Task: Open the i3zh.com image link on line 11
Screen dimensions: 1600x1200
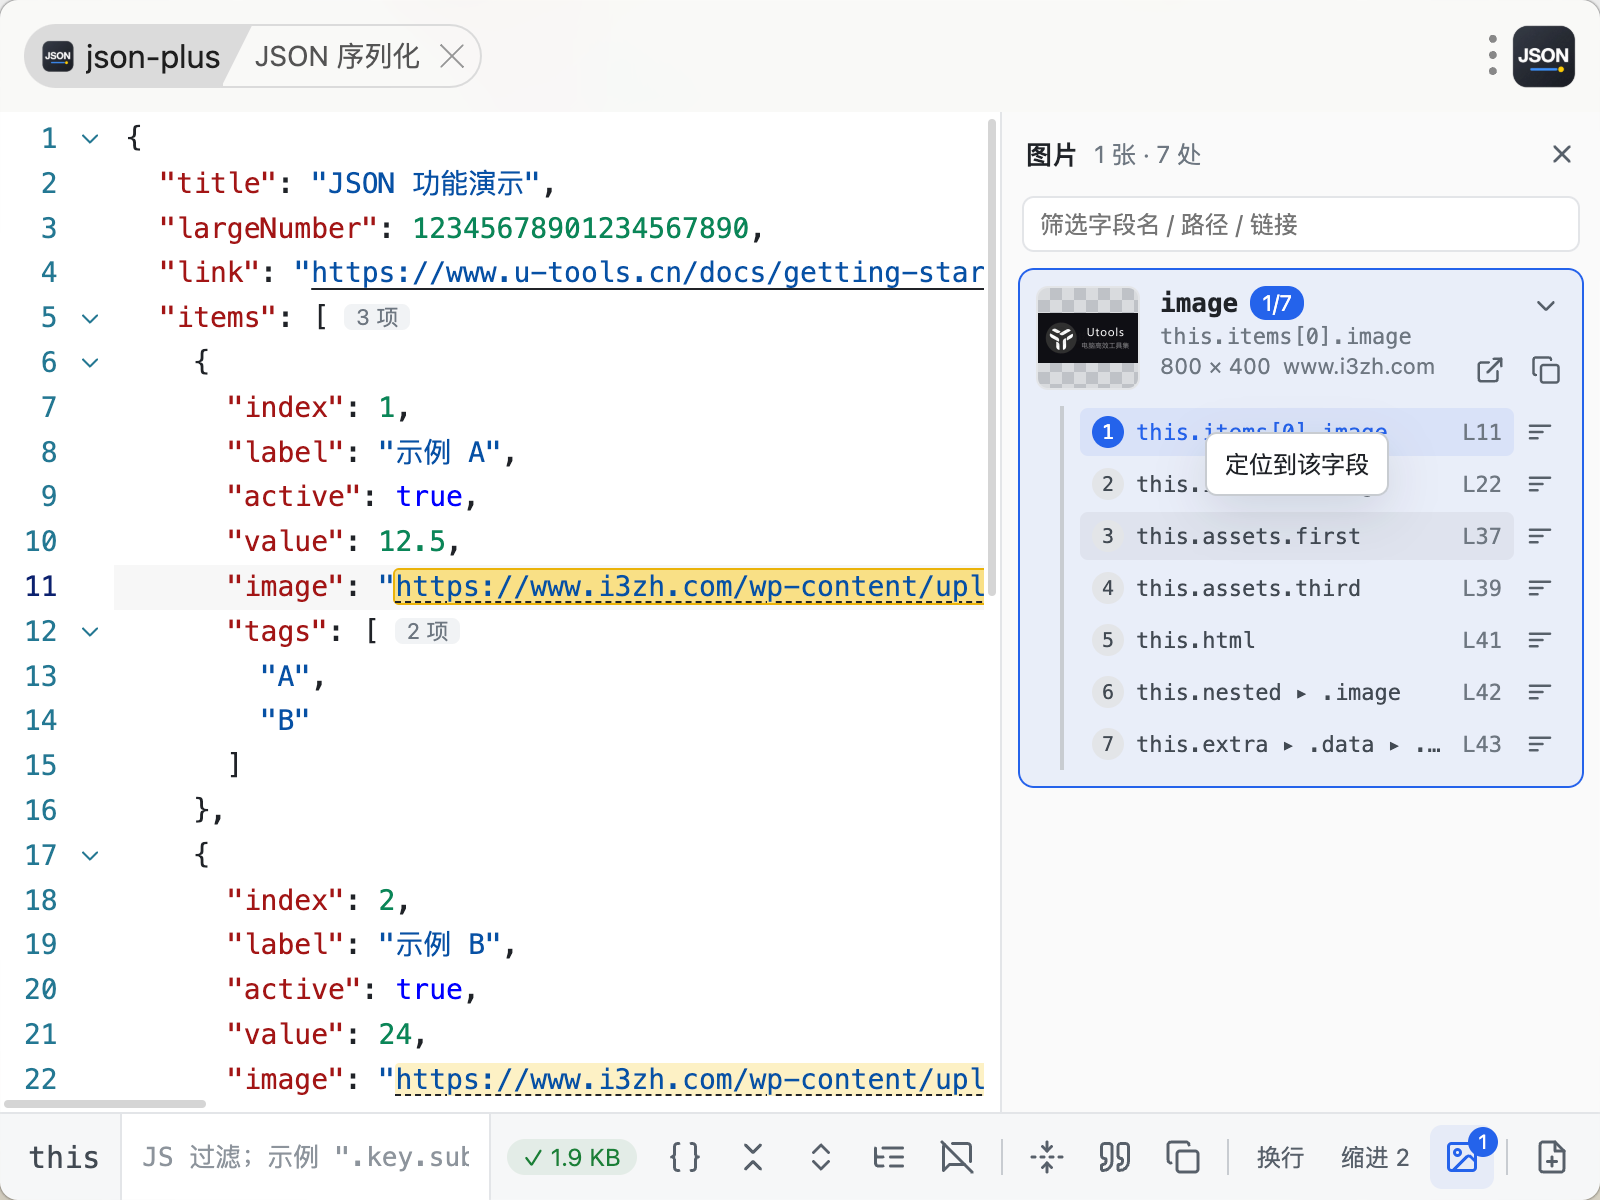Action: [x=689, y=586]
